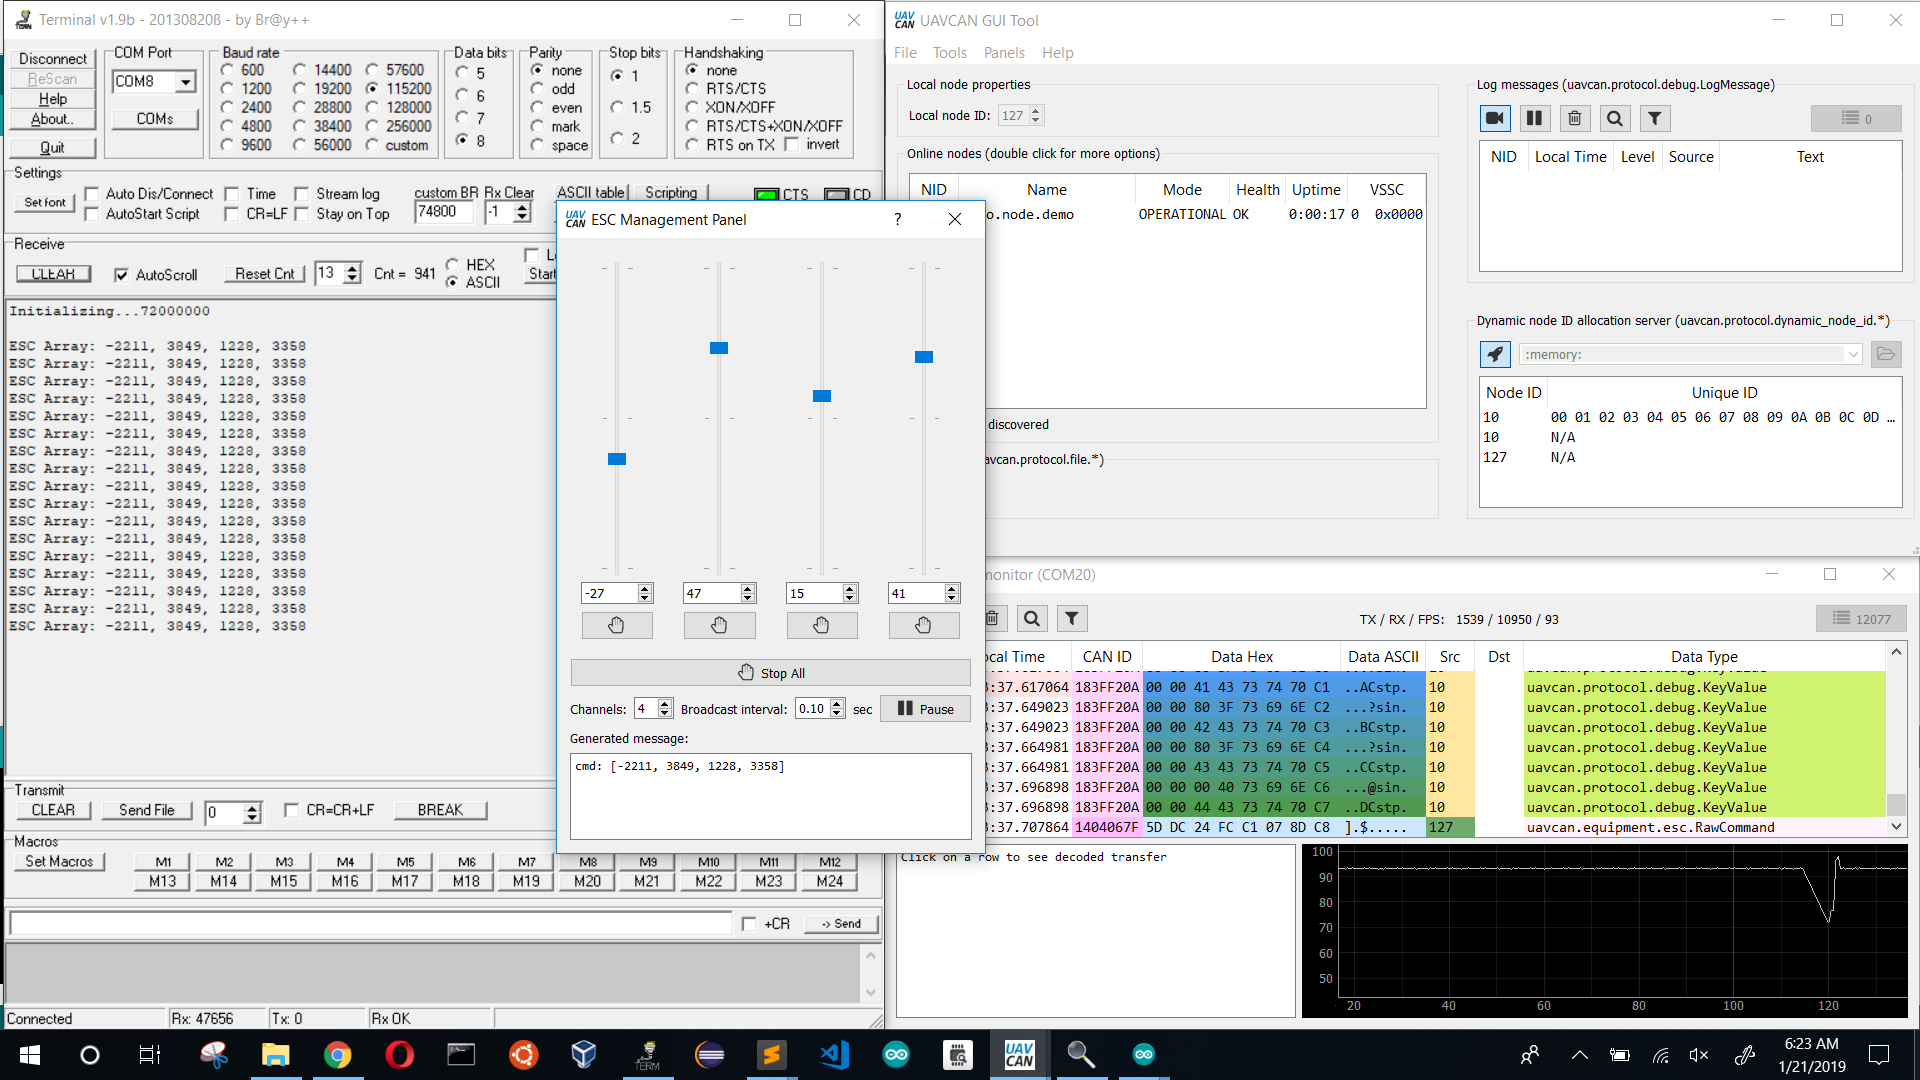Enable the Stream log checkbox

[301, 194]
